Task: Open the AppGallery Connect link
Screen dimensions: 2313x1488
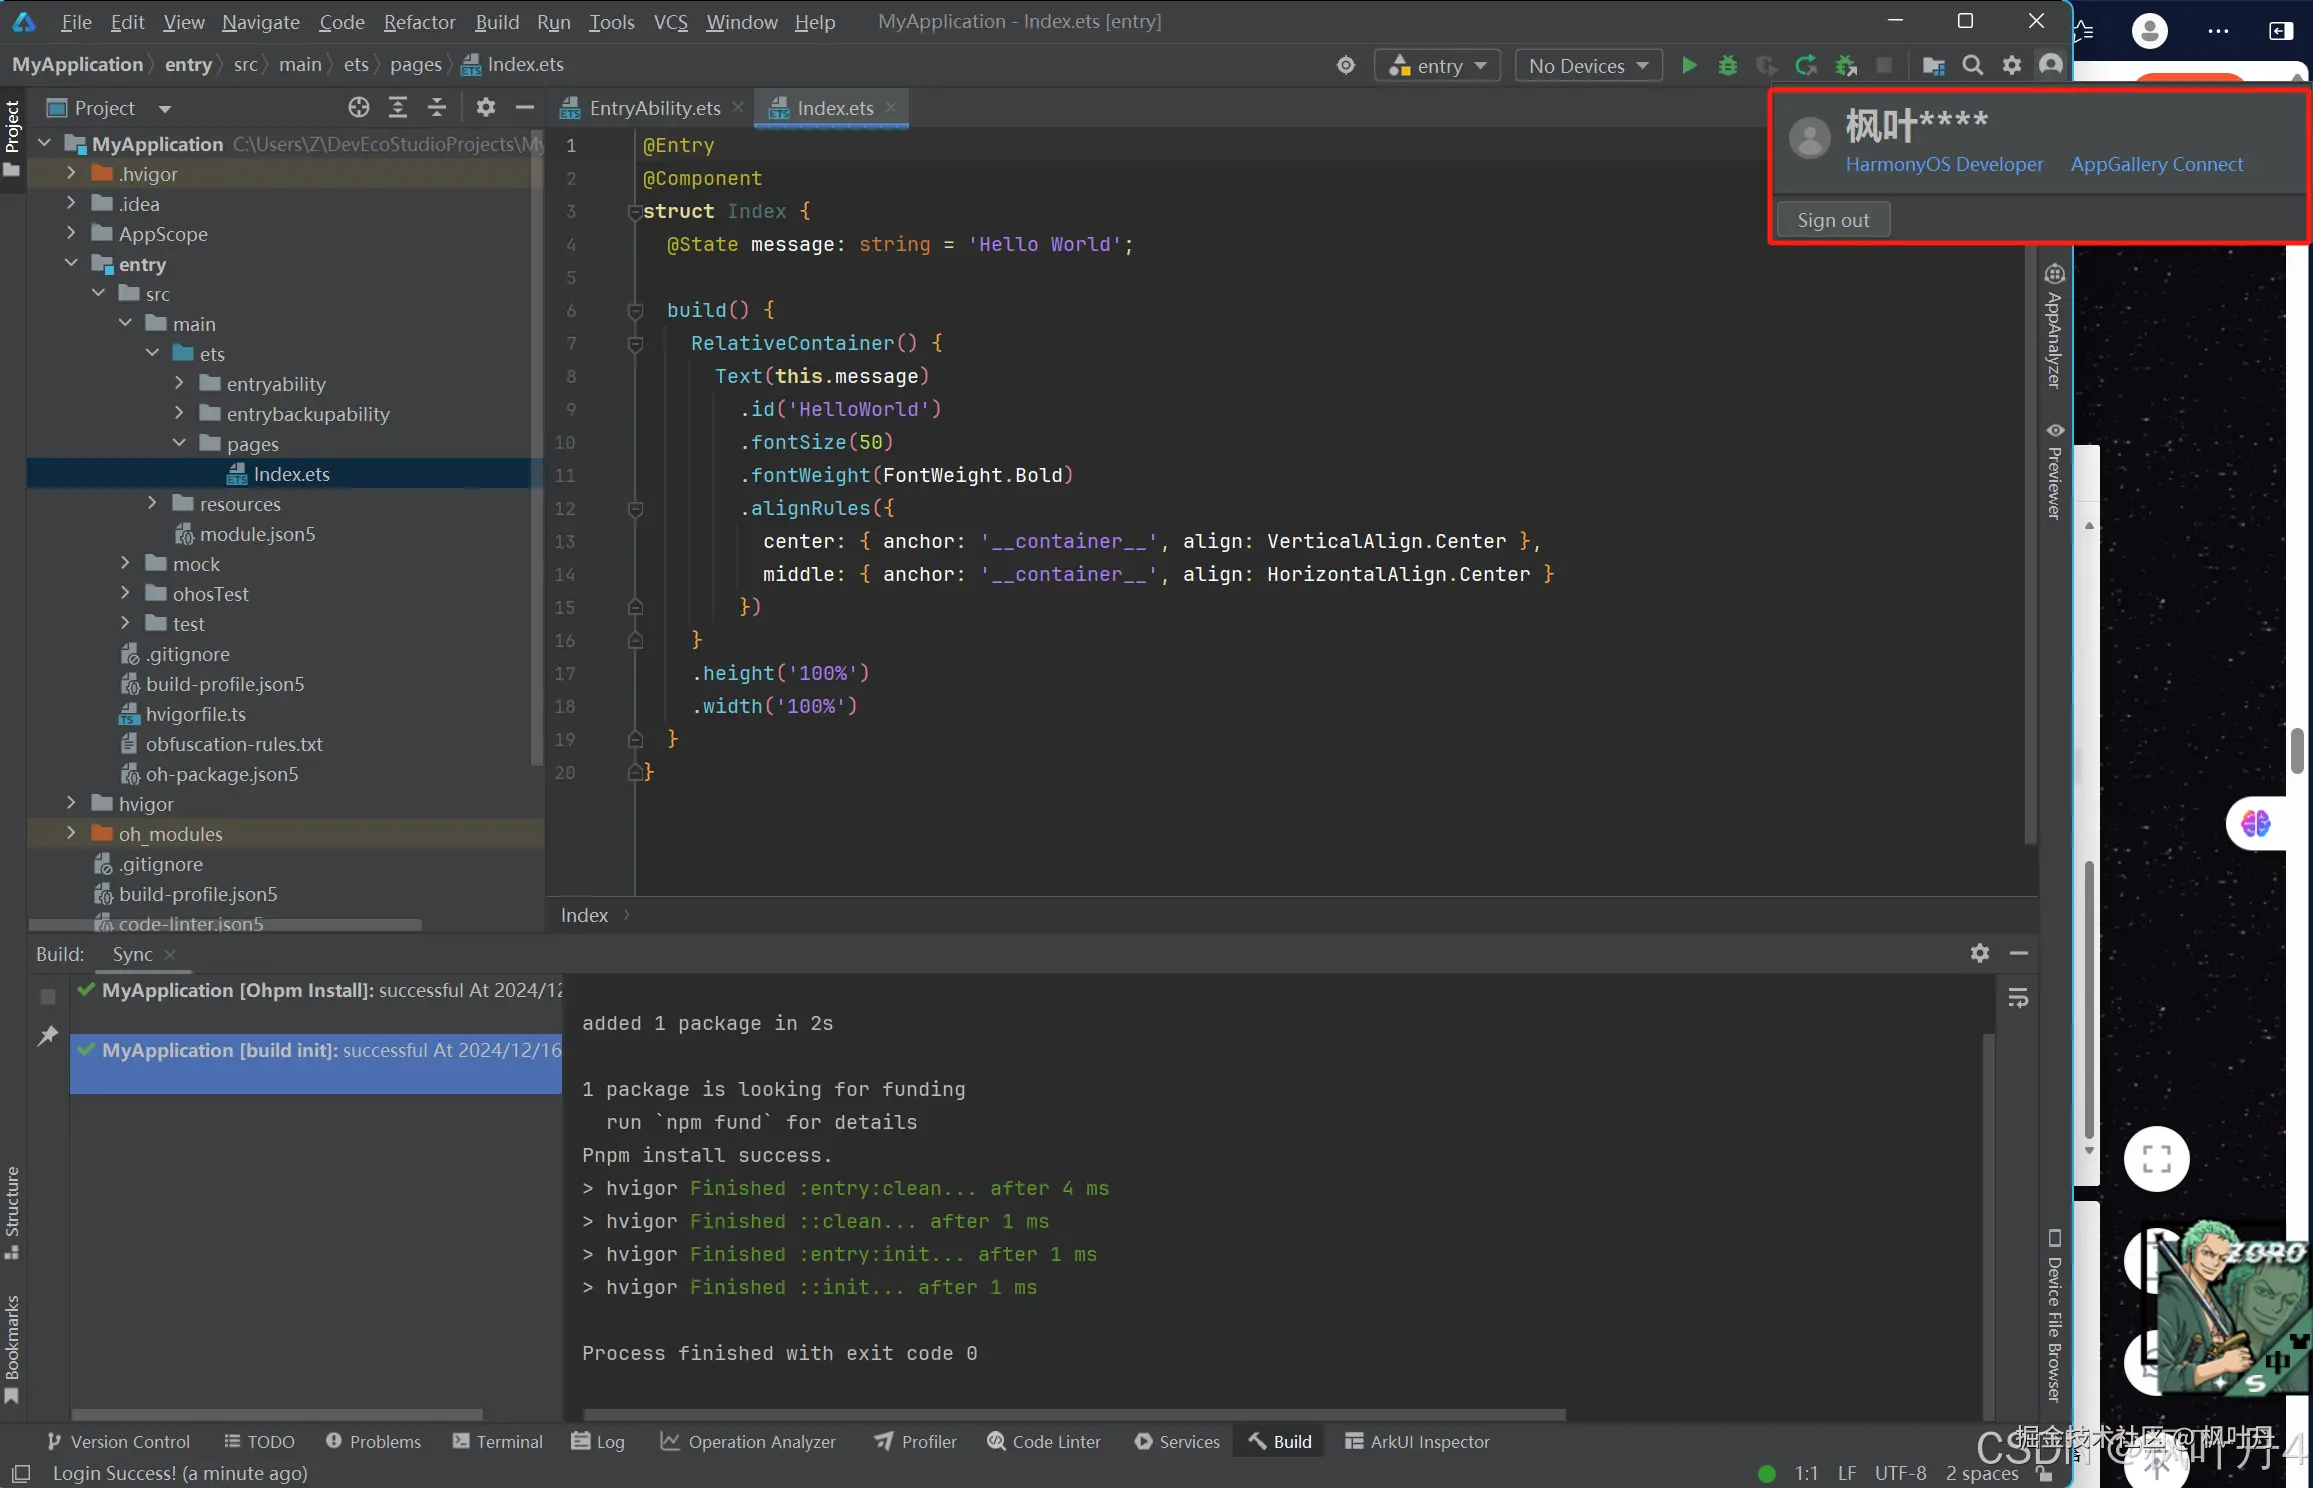Action: pos(2156,164)
